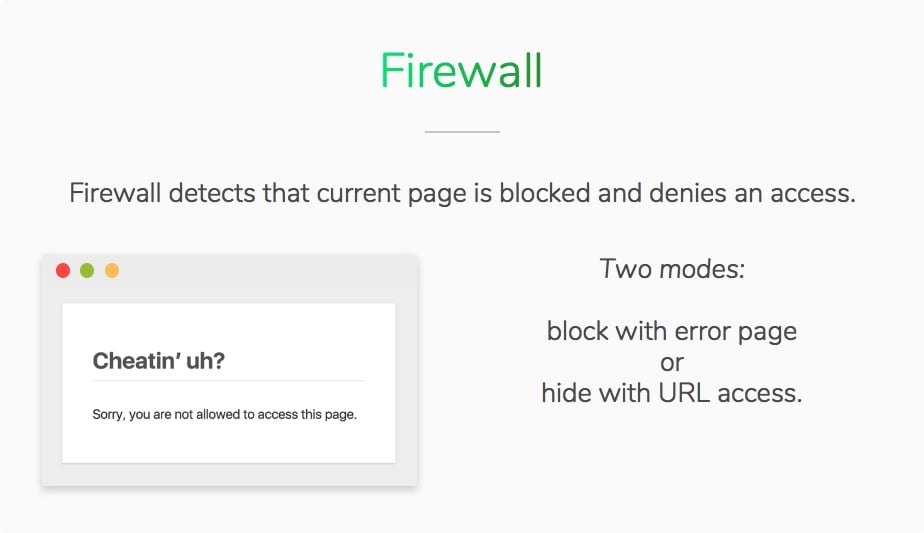Click the 'block with error page' text

pos(672,331)
